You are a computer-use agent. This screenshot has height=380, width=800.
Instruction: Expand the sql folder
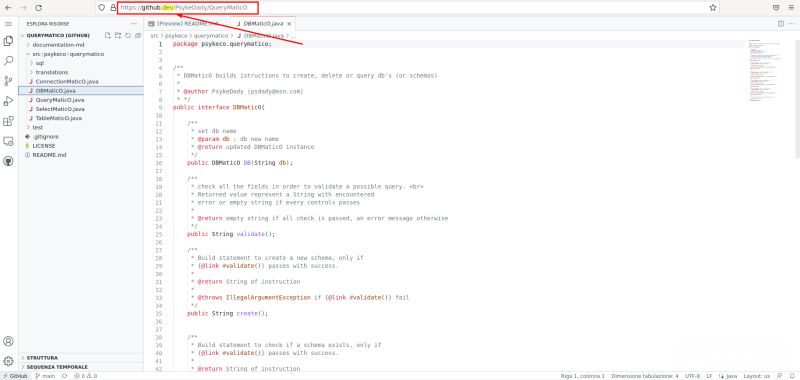39,63
